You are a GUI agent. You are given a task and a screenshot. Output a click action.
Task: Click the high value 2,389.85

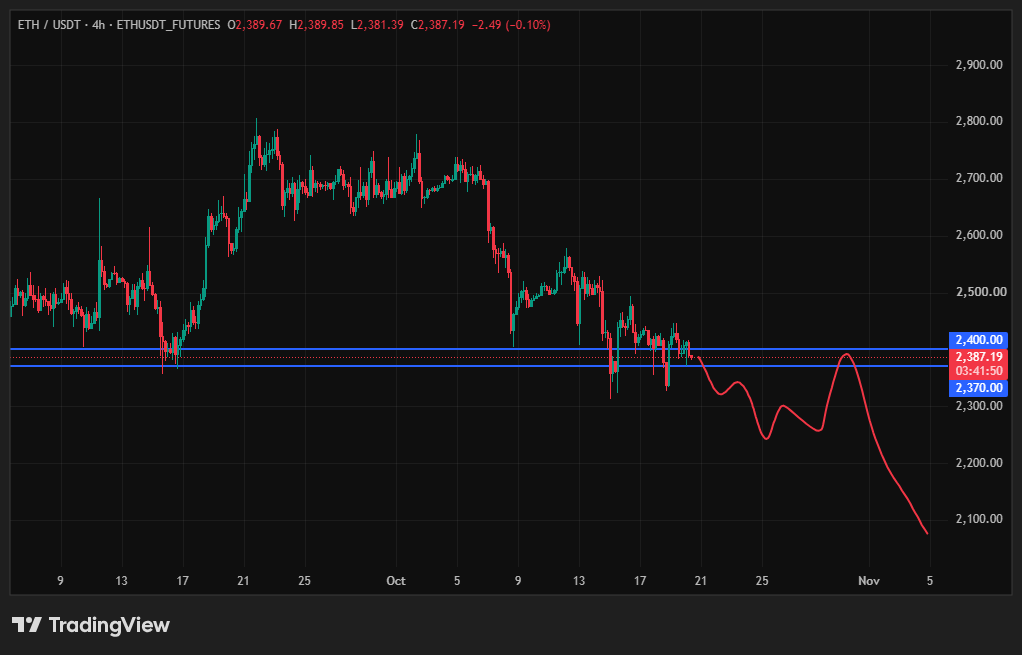(321, 25)
